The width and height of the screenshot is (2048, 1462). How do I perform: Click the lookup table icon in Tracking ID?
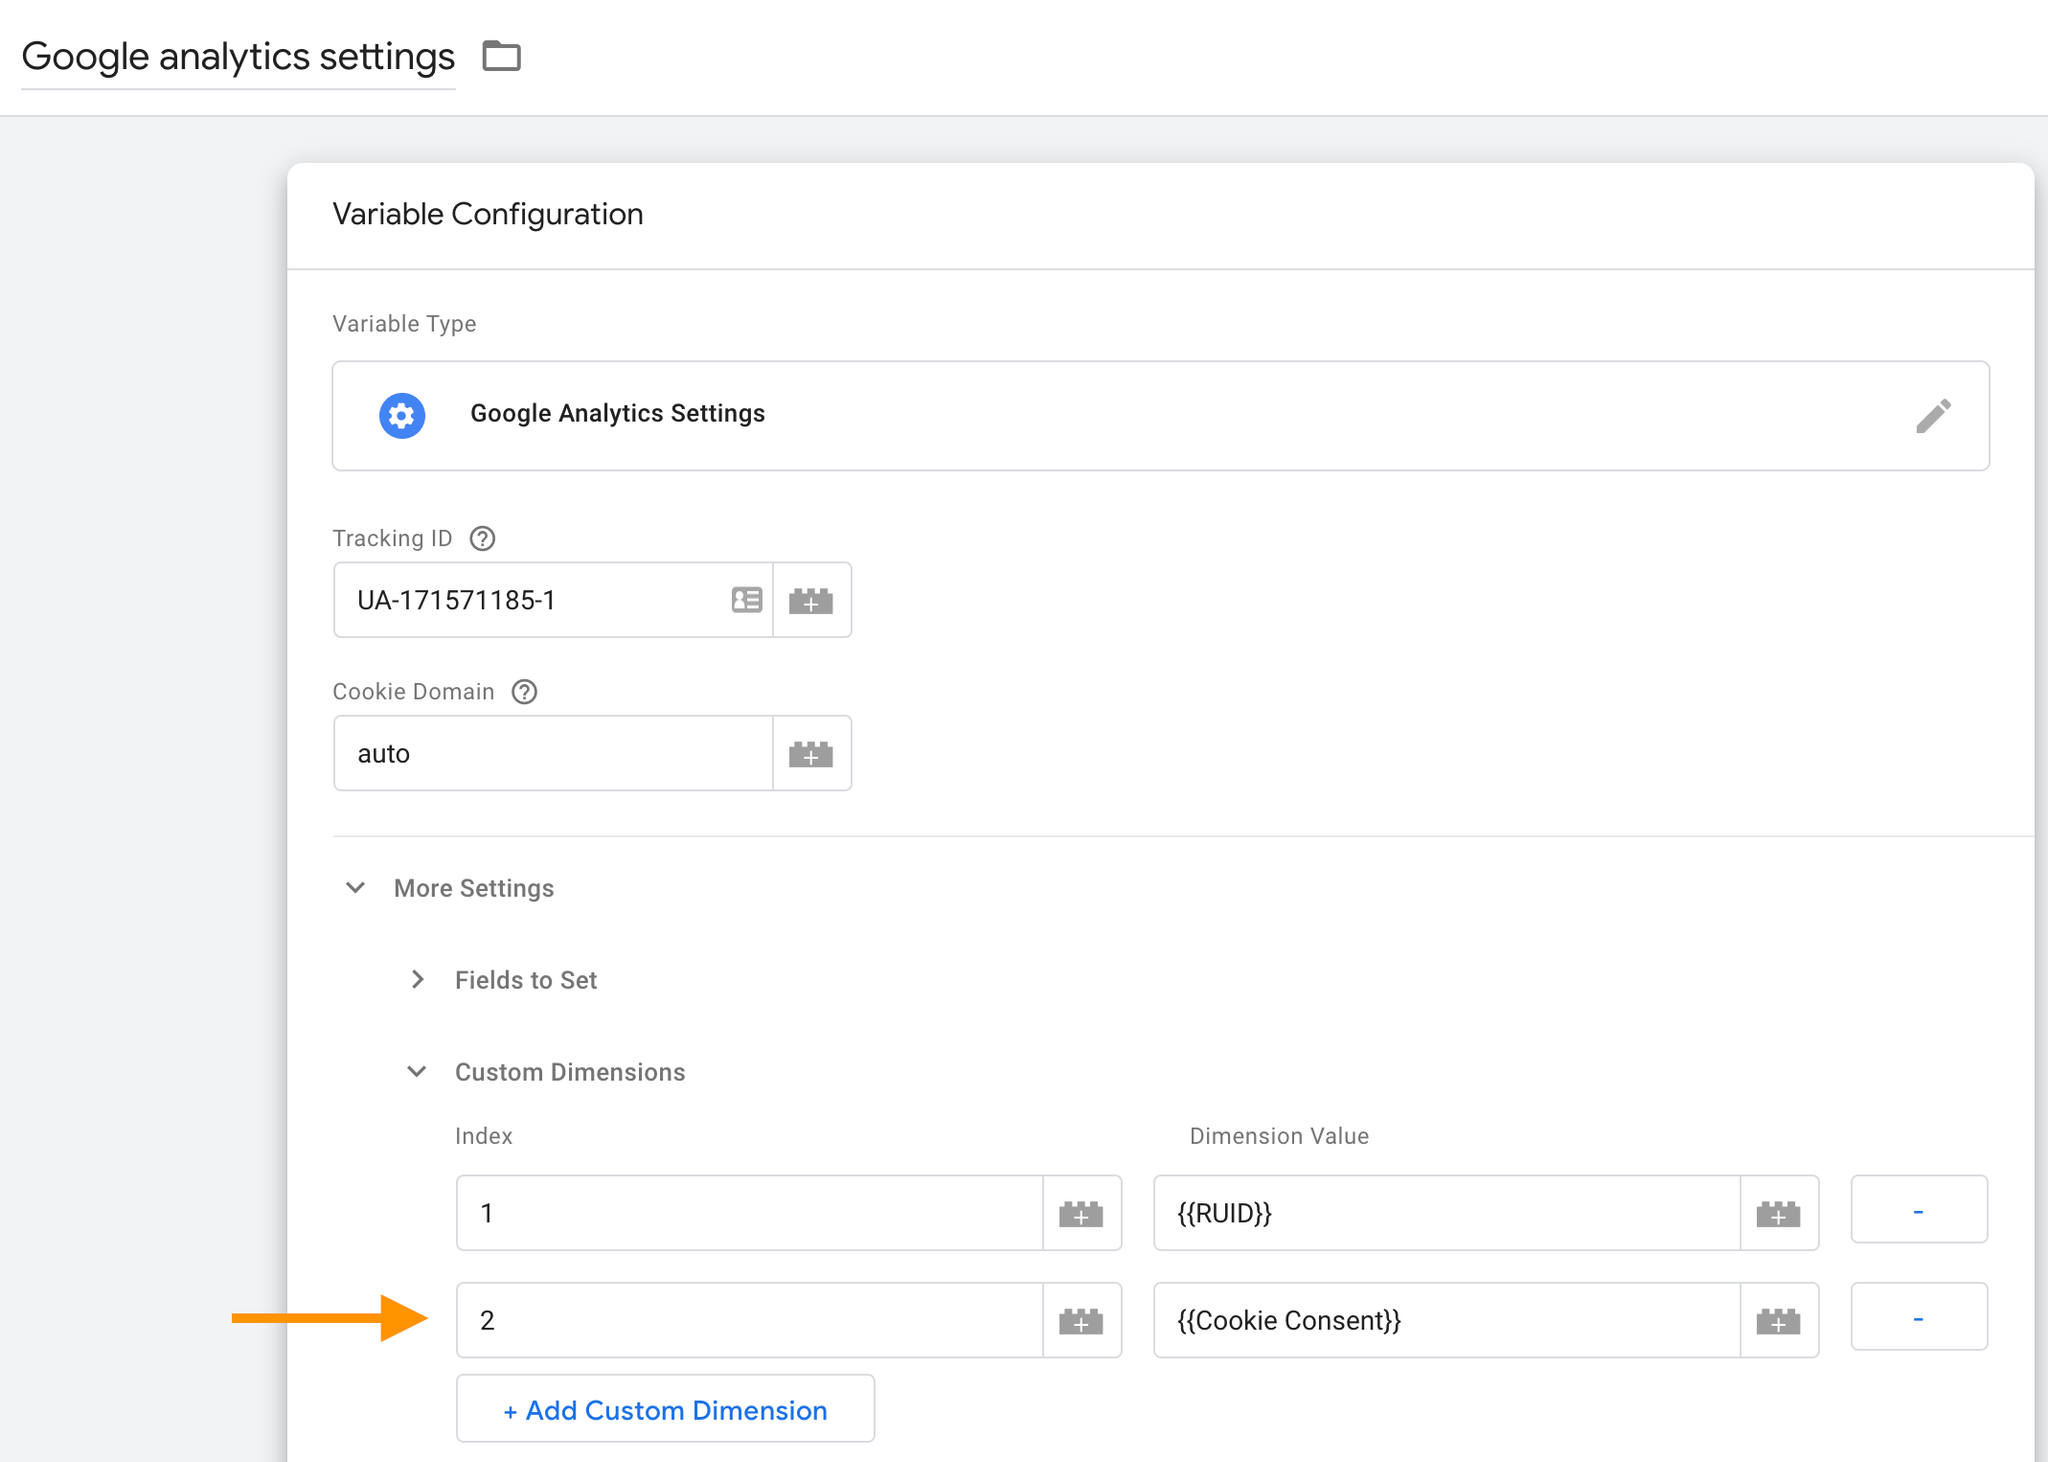coord(747,600)
